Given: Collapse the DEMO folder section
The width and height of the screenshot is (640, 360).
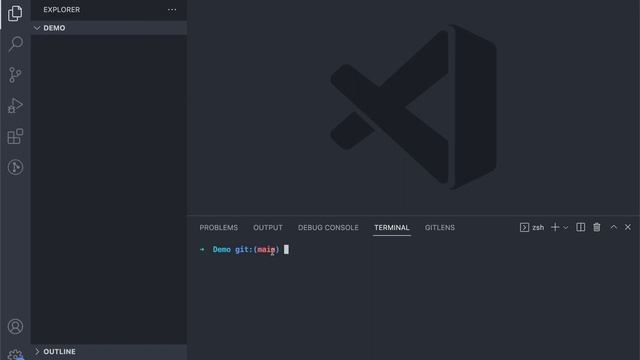Looking at the screenshot, I should coord(109,28).
